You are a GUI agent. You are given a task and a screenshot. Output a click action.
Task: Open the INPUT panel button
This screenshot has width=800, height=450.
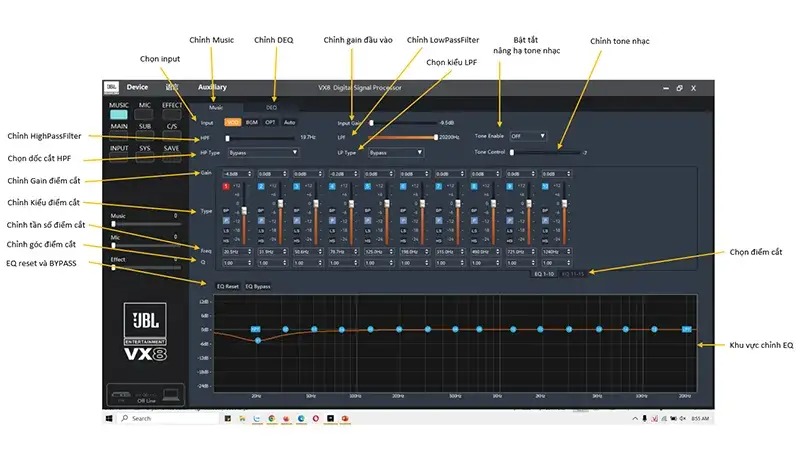118,158
